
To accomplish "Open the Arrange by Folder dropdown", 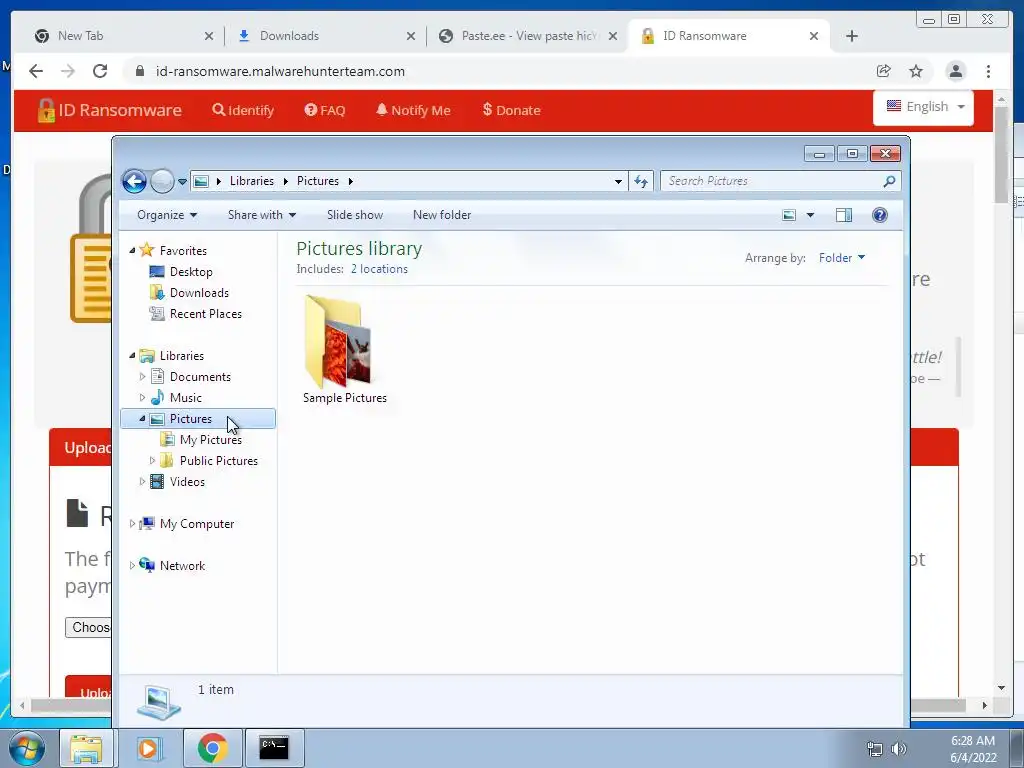I will [842, 258].
